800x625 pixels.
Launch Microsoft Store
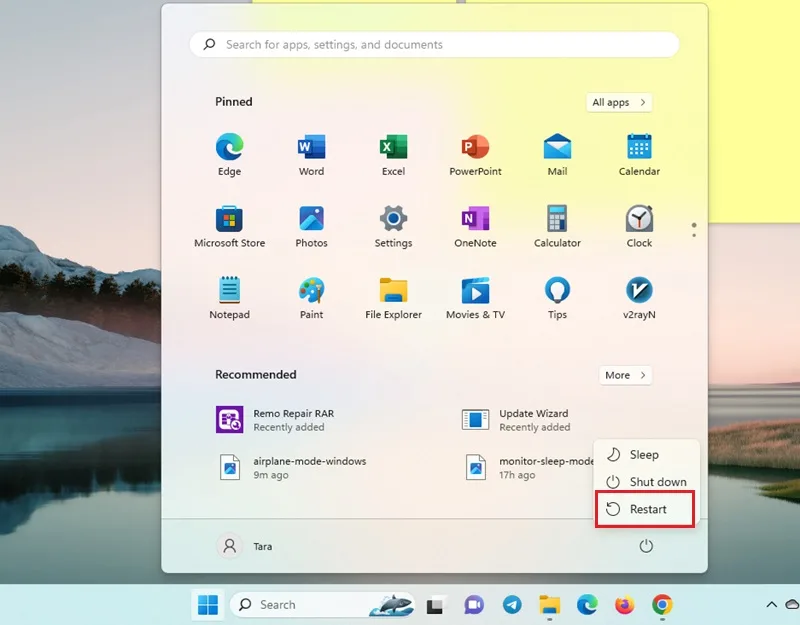point(230,227)
